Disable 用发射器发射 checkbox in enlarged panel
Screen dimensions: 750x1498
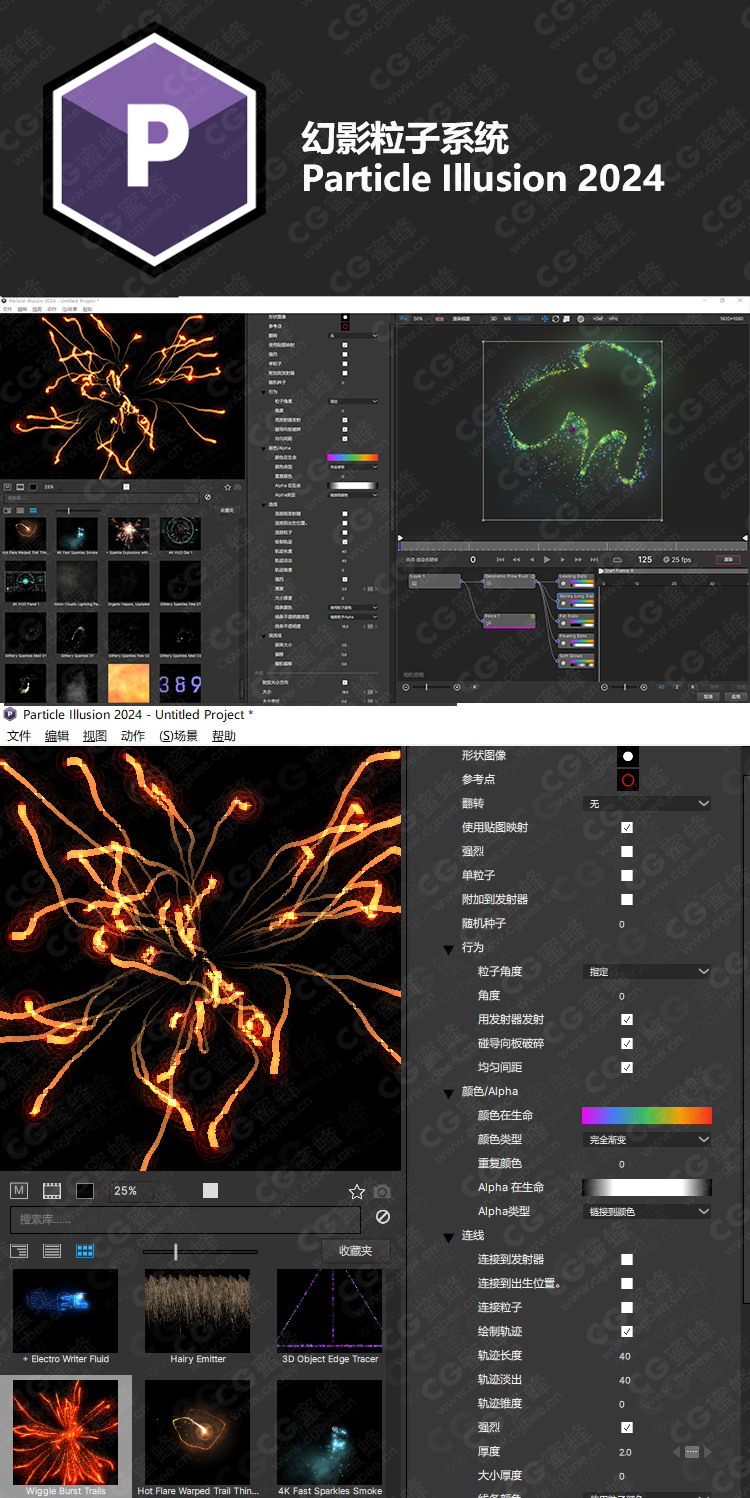click(627, 1020)
